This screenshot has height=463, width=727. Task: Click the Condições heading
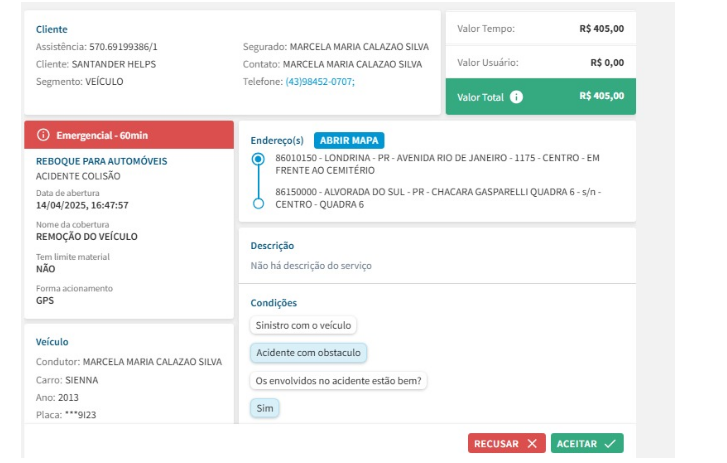pos(274,303)
